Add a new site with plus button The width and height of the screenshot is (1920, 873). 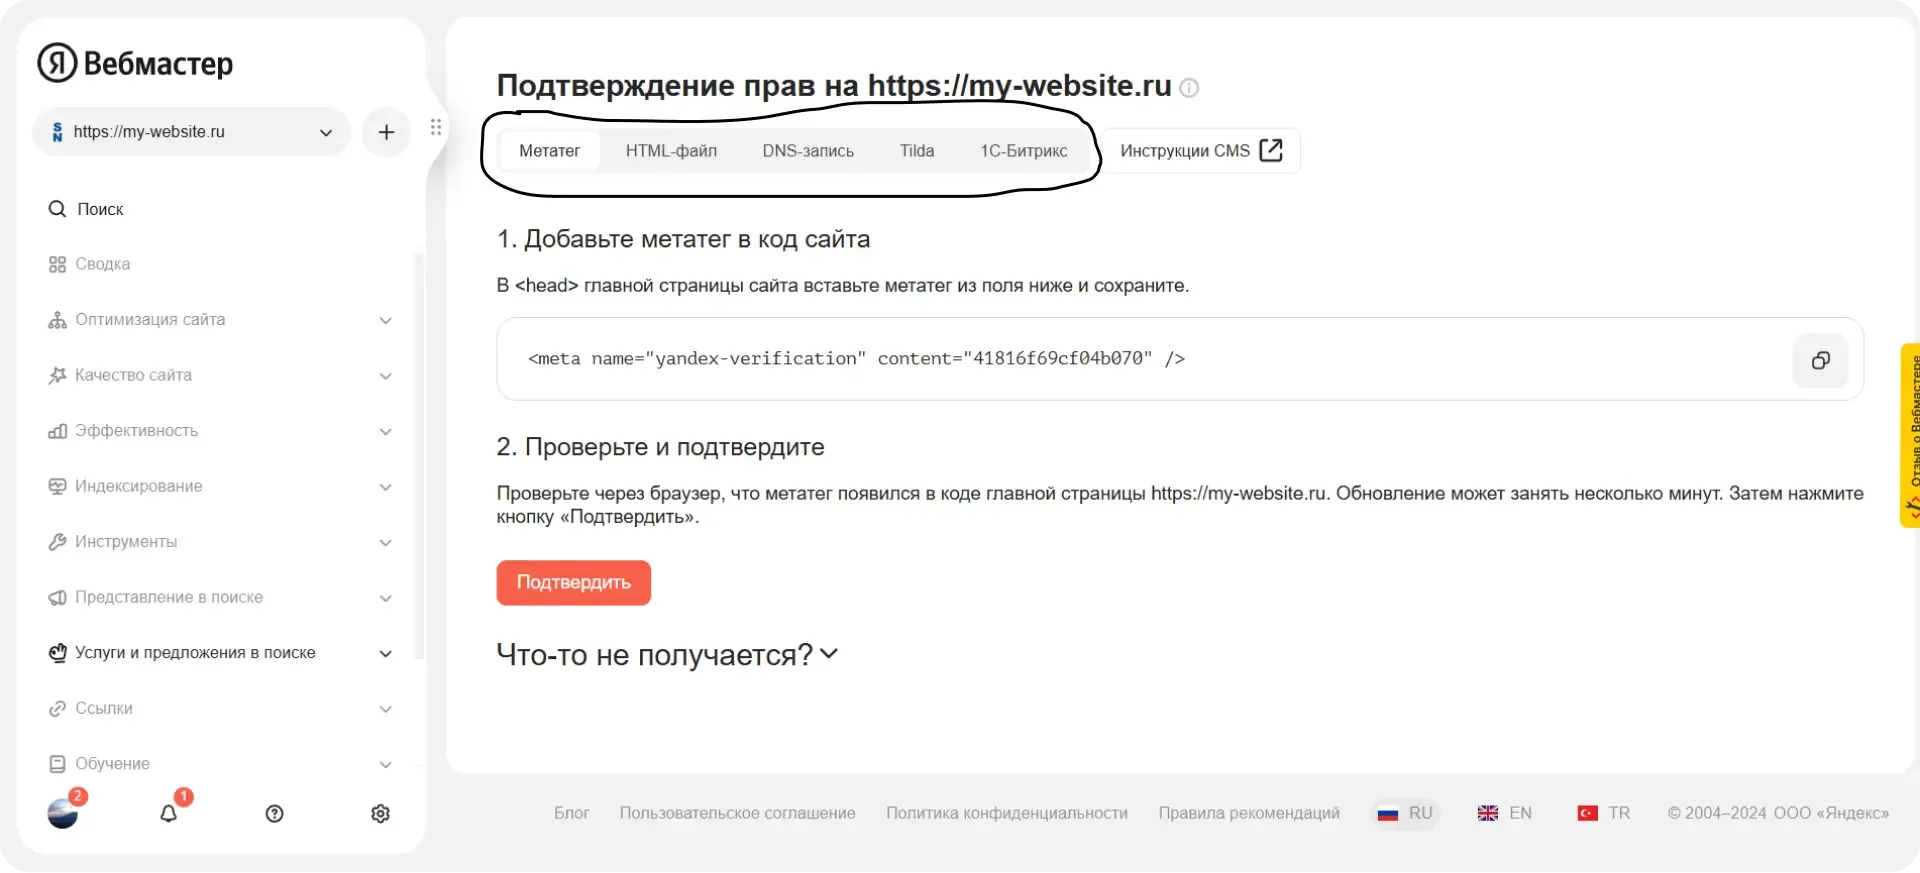(386, 132)
